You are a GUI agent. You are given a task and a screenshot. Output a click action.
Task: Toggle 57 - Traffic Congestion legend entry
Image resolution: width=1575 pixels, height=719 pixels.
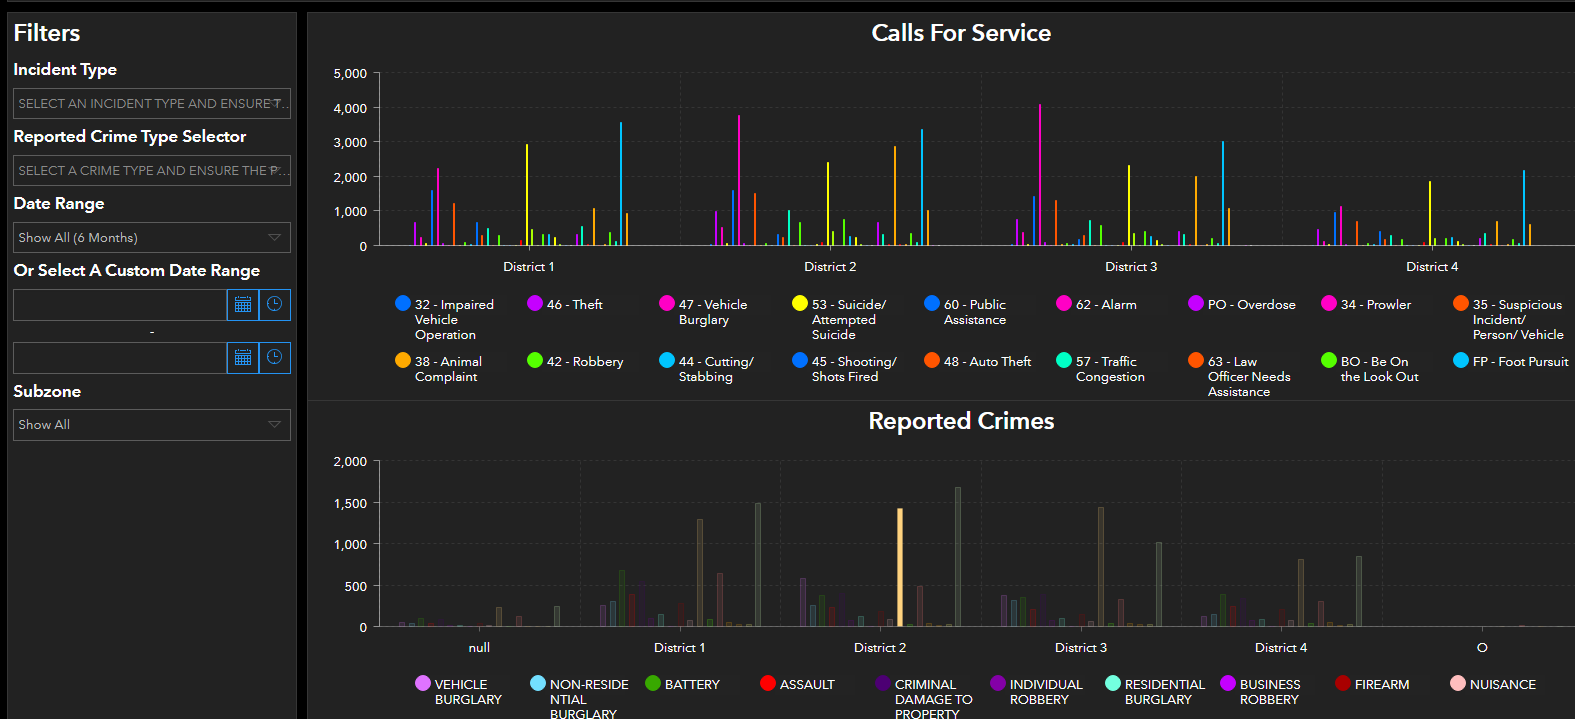pyautogui.click(x=1101, y=369)
